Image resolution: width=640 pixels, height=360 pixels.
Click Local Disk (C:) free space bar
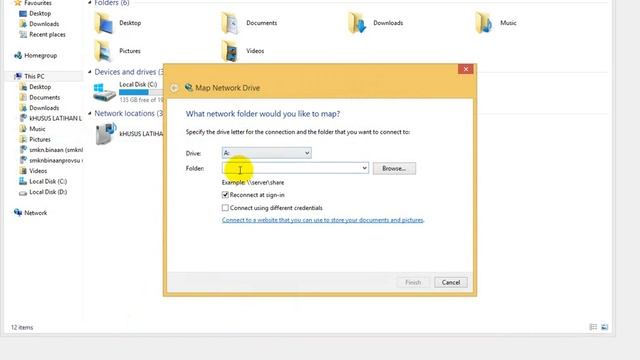[x=141, y=93]
